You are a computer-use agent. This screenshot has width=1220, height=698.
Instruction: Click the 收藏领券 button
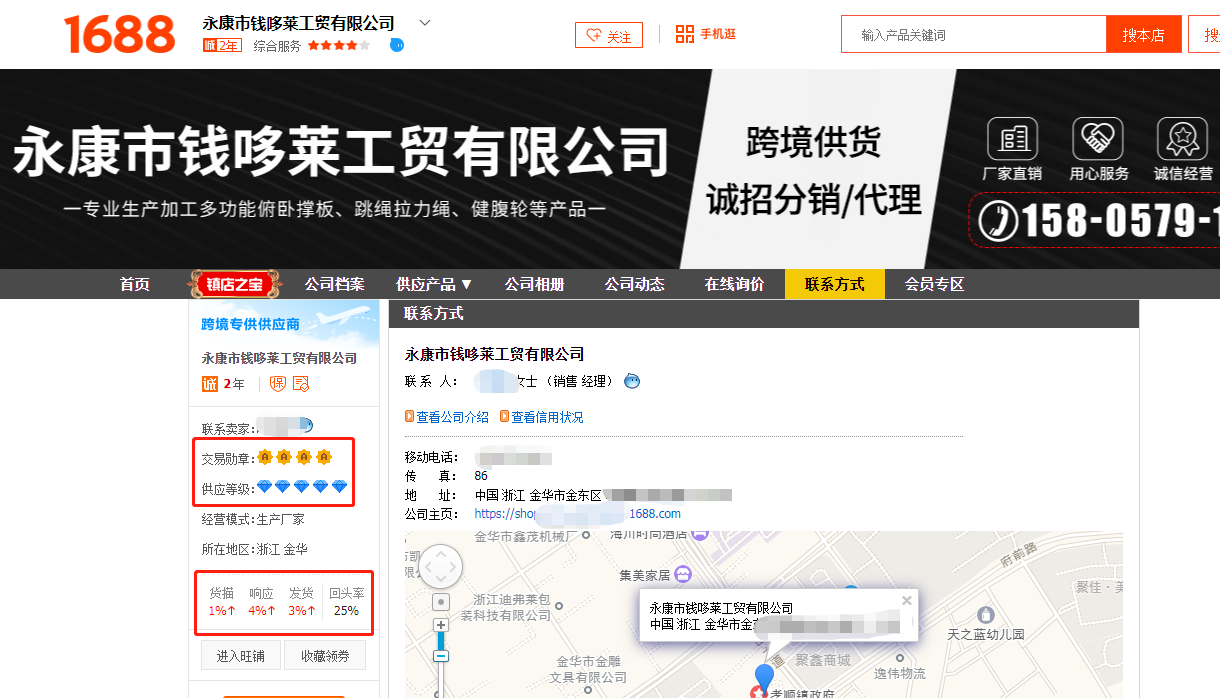tap(325, 656)
